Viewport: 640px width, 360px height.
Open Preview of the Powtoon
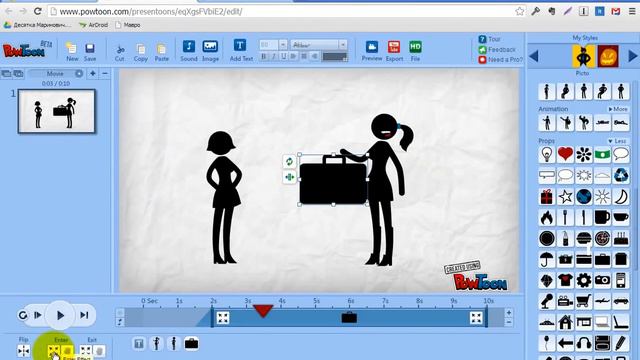372,51
